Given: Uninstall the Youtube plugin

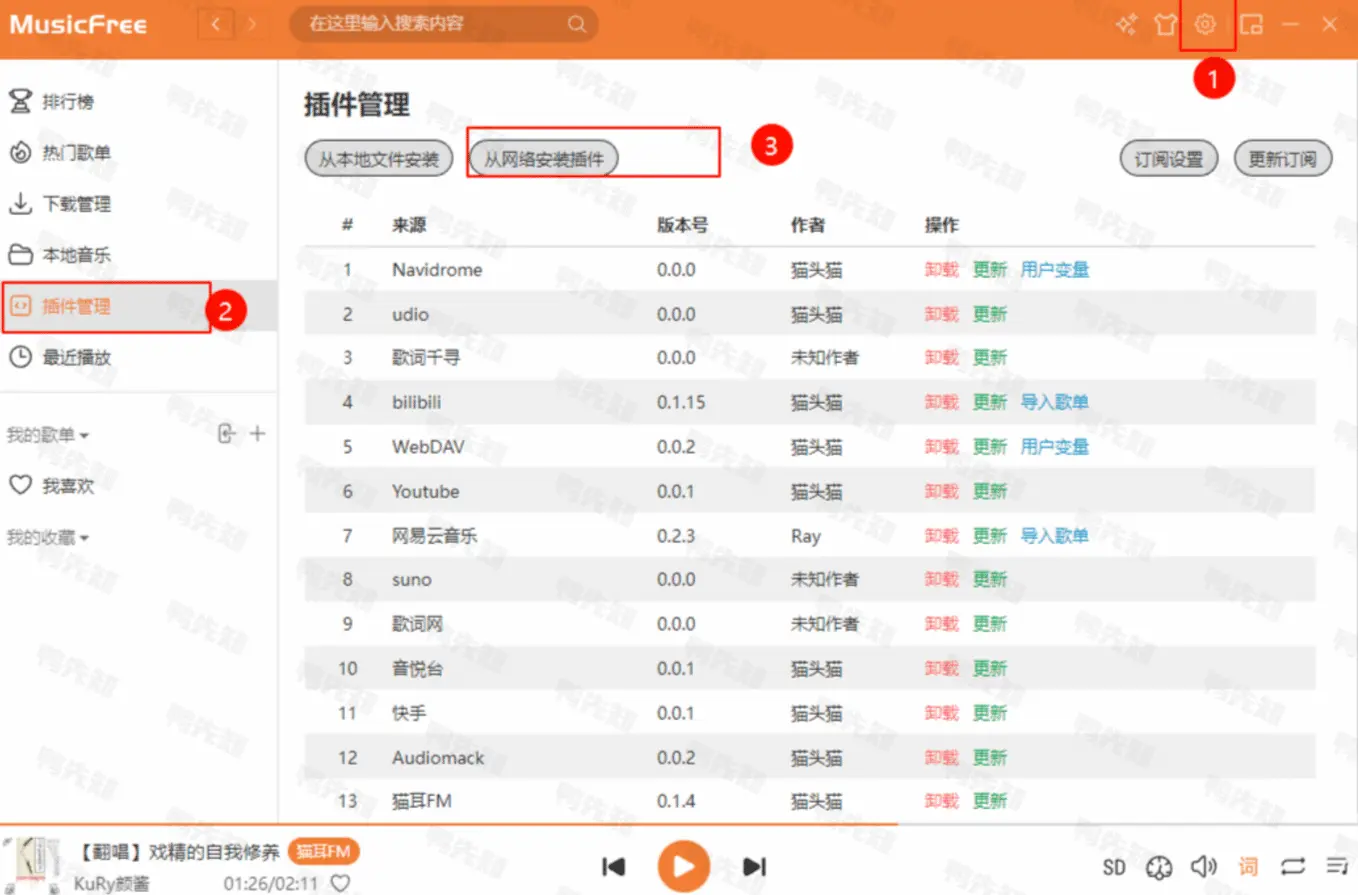Looking at the screenshot, I should pos(941,491).
